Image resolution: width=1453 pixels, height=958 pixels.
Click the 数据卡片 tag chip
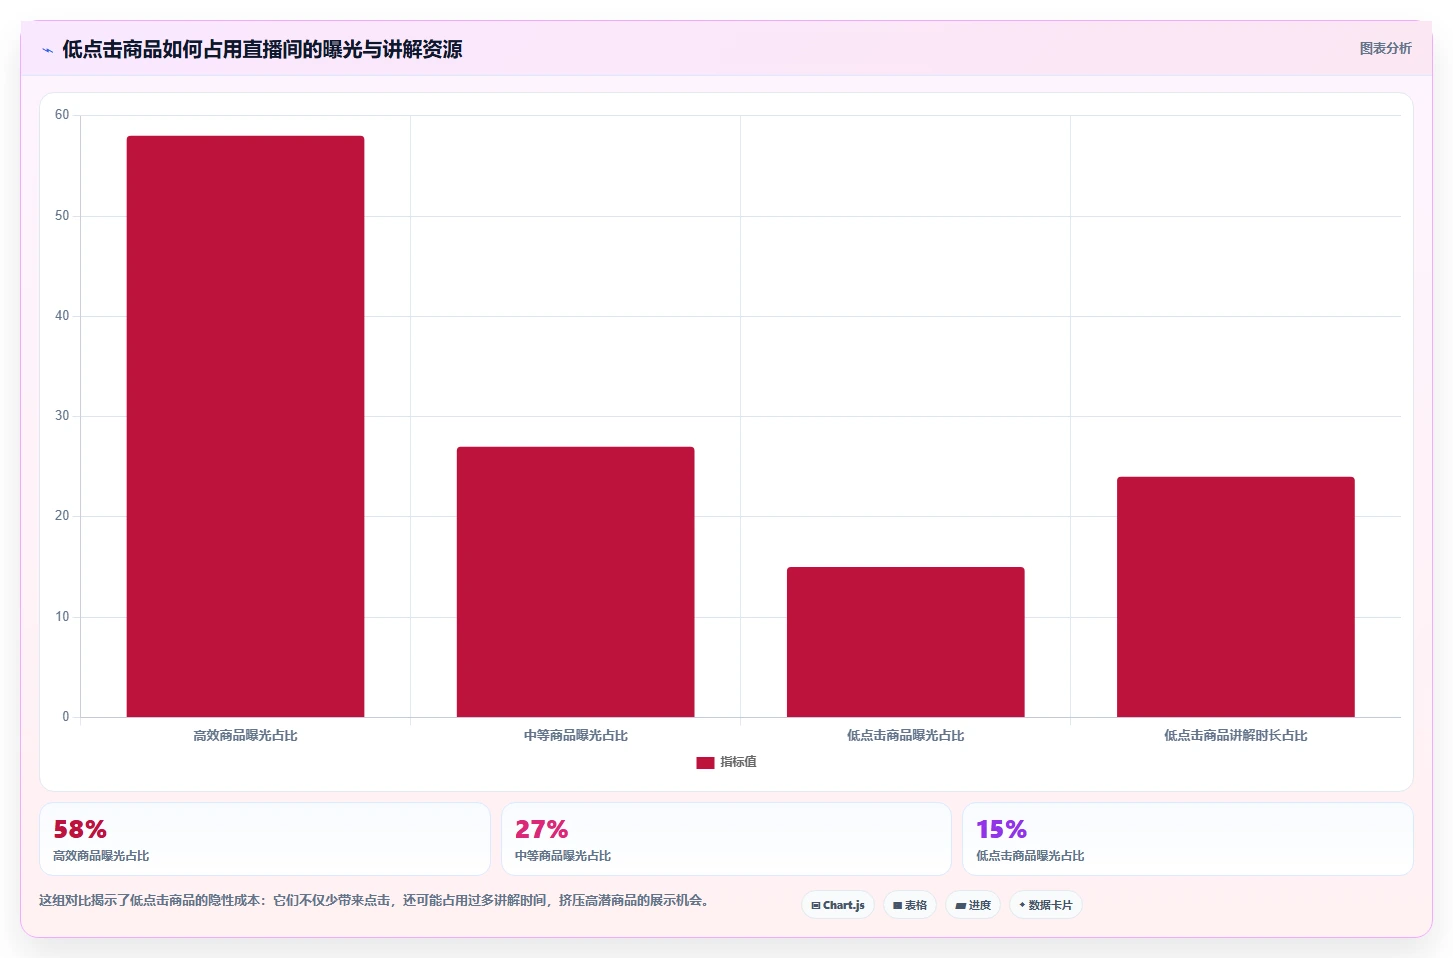(1046, 905)
